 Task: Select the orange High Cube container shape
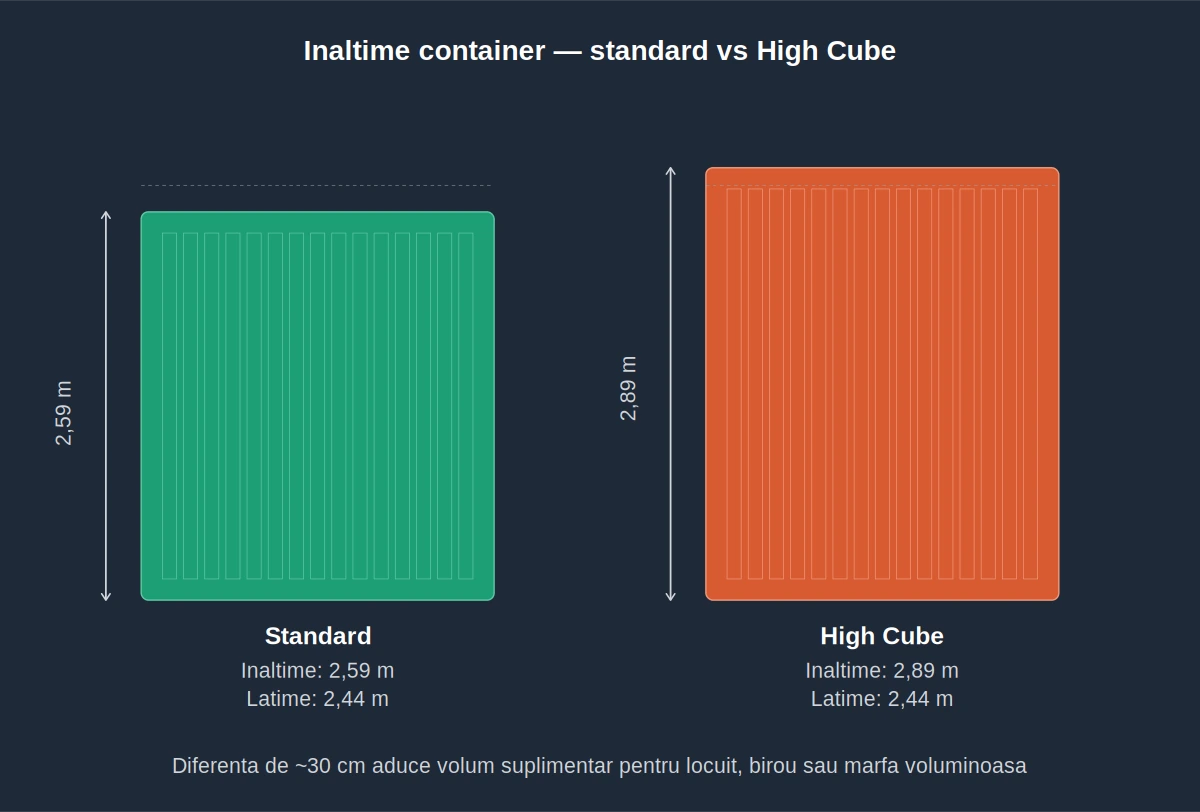coord(882,384)
